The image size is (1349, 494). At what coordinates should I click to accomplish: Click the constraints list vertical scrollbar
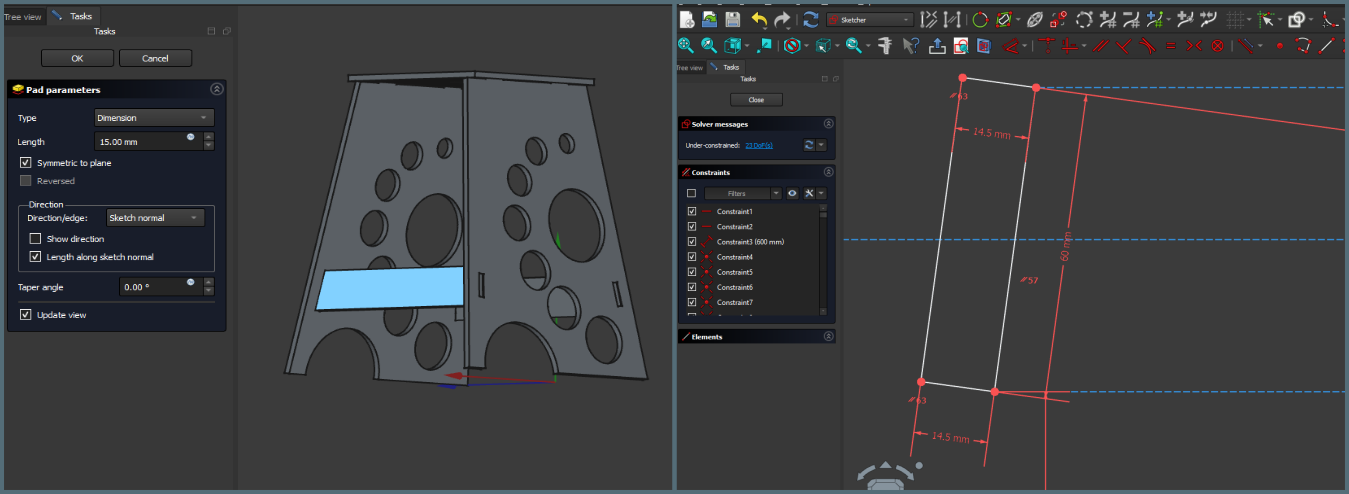[x=824, y=260]
